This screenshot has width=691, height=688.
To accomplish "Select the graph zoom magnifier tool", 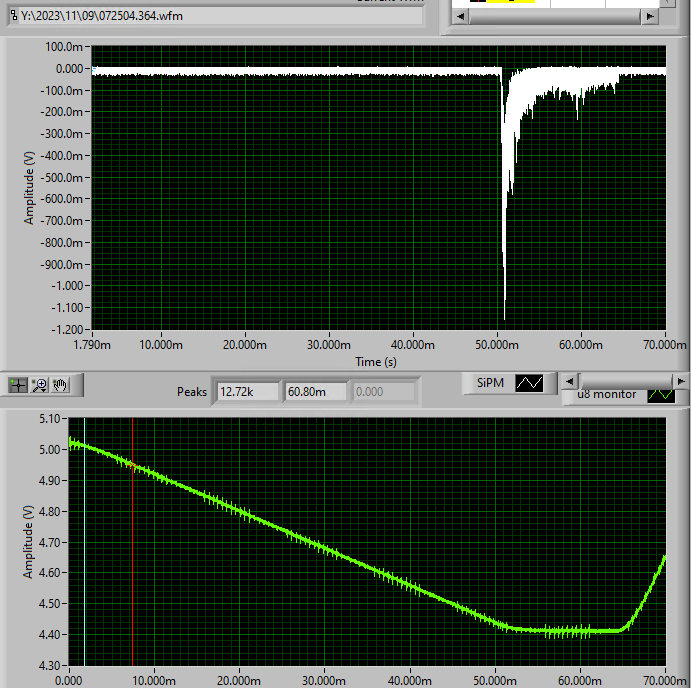I will point(40,385).
